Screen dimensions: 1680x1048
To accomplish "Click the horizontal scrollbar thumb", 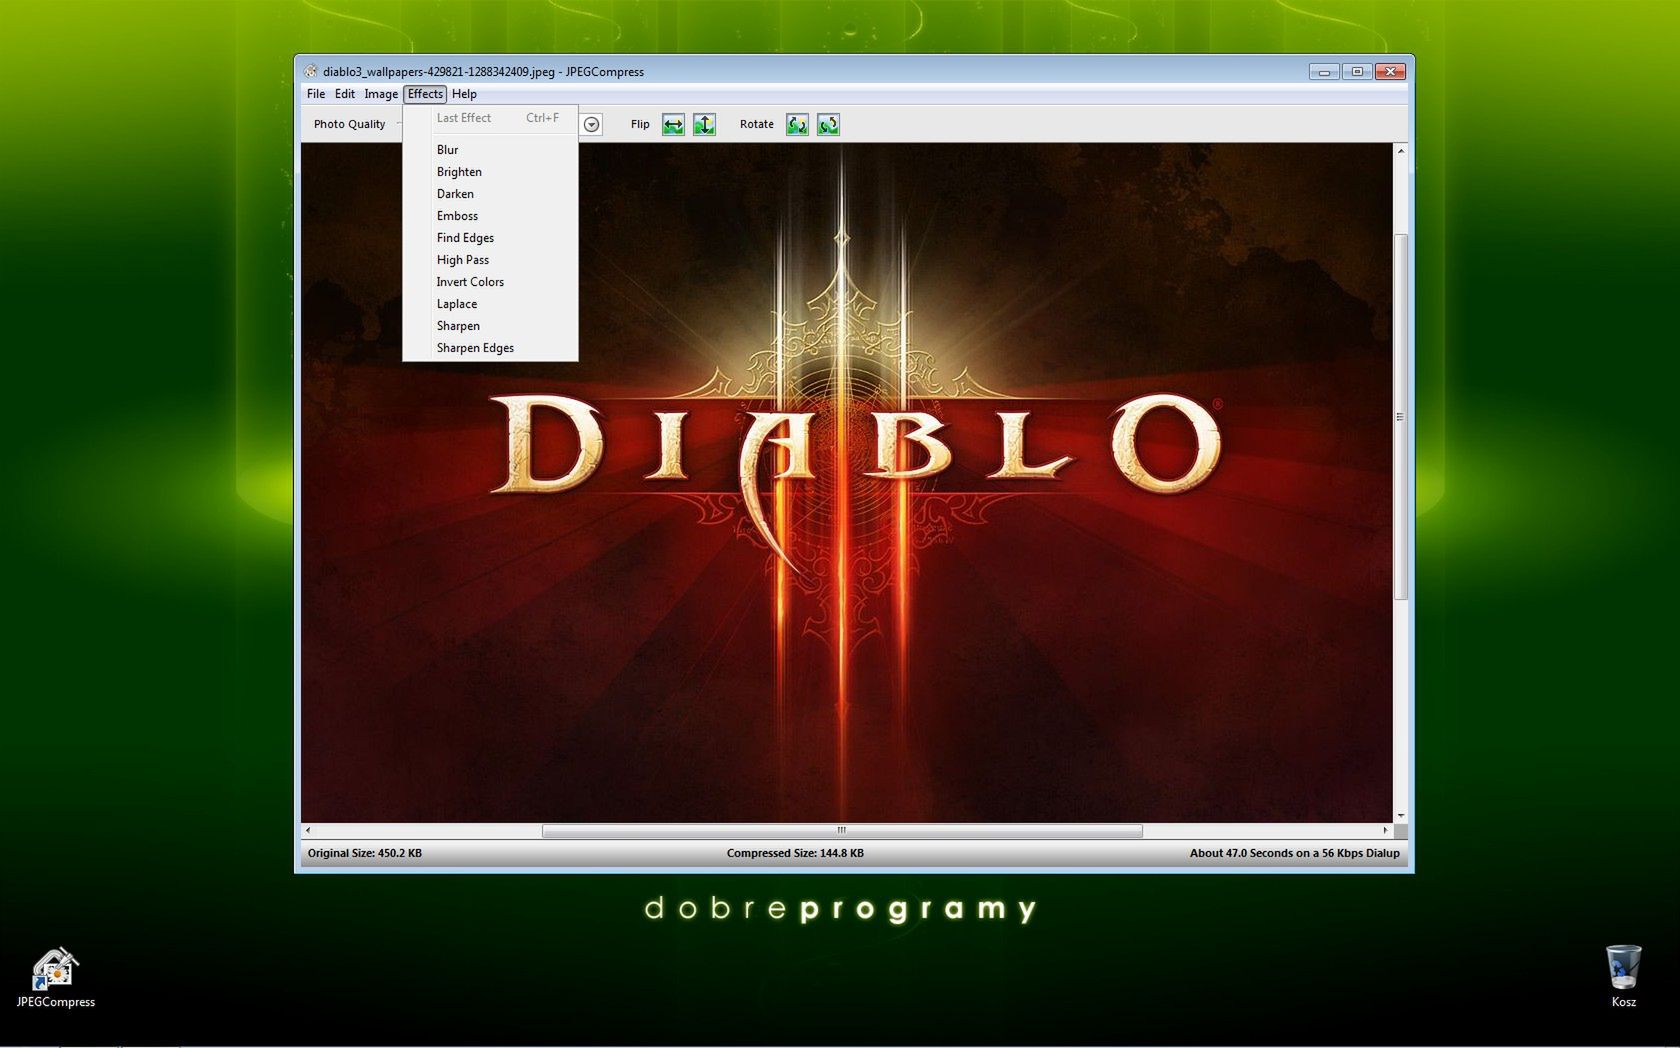I will 842,830.
